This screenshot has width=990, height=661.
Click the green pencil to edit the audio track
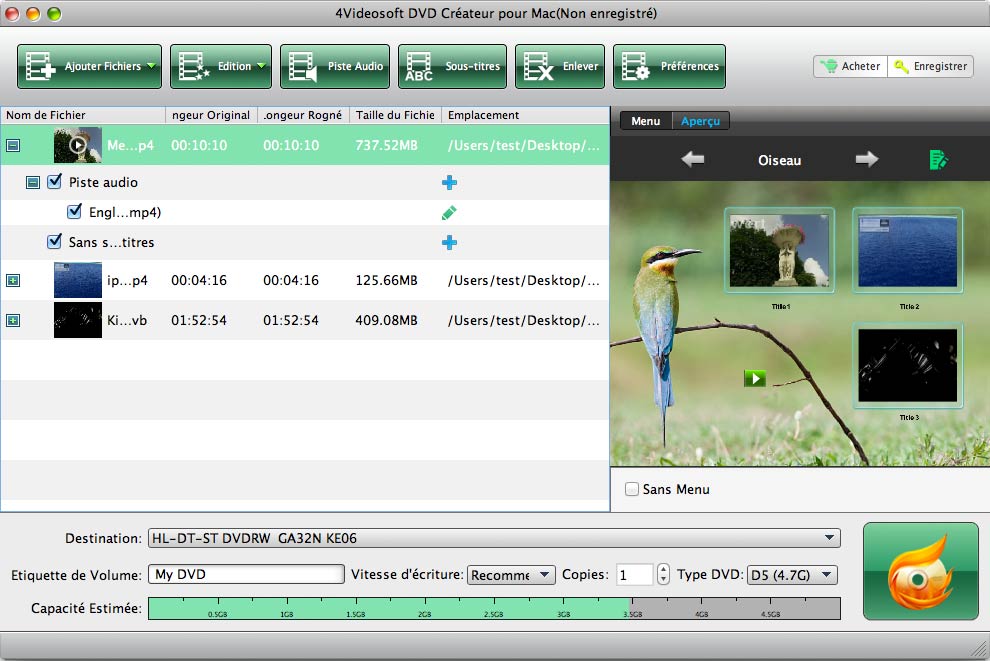pos(449,213)
